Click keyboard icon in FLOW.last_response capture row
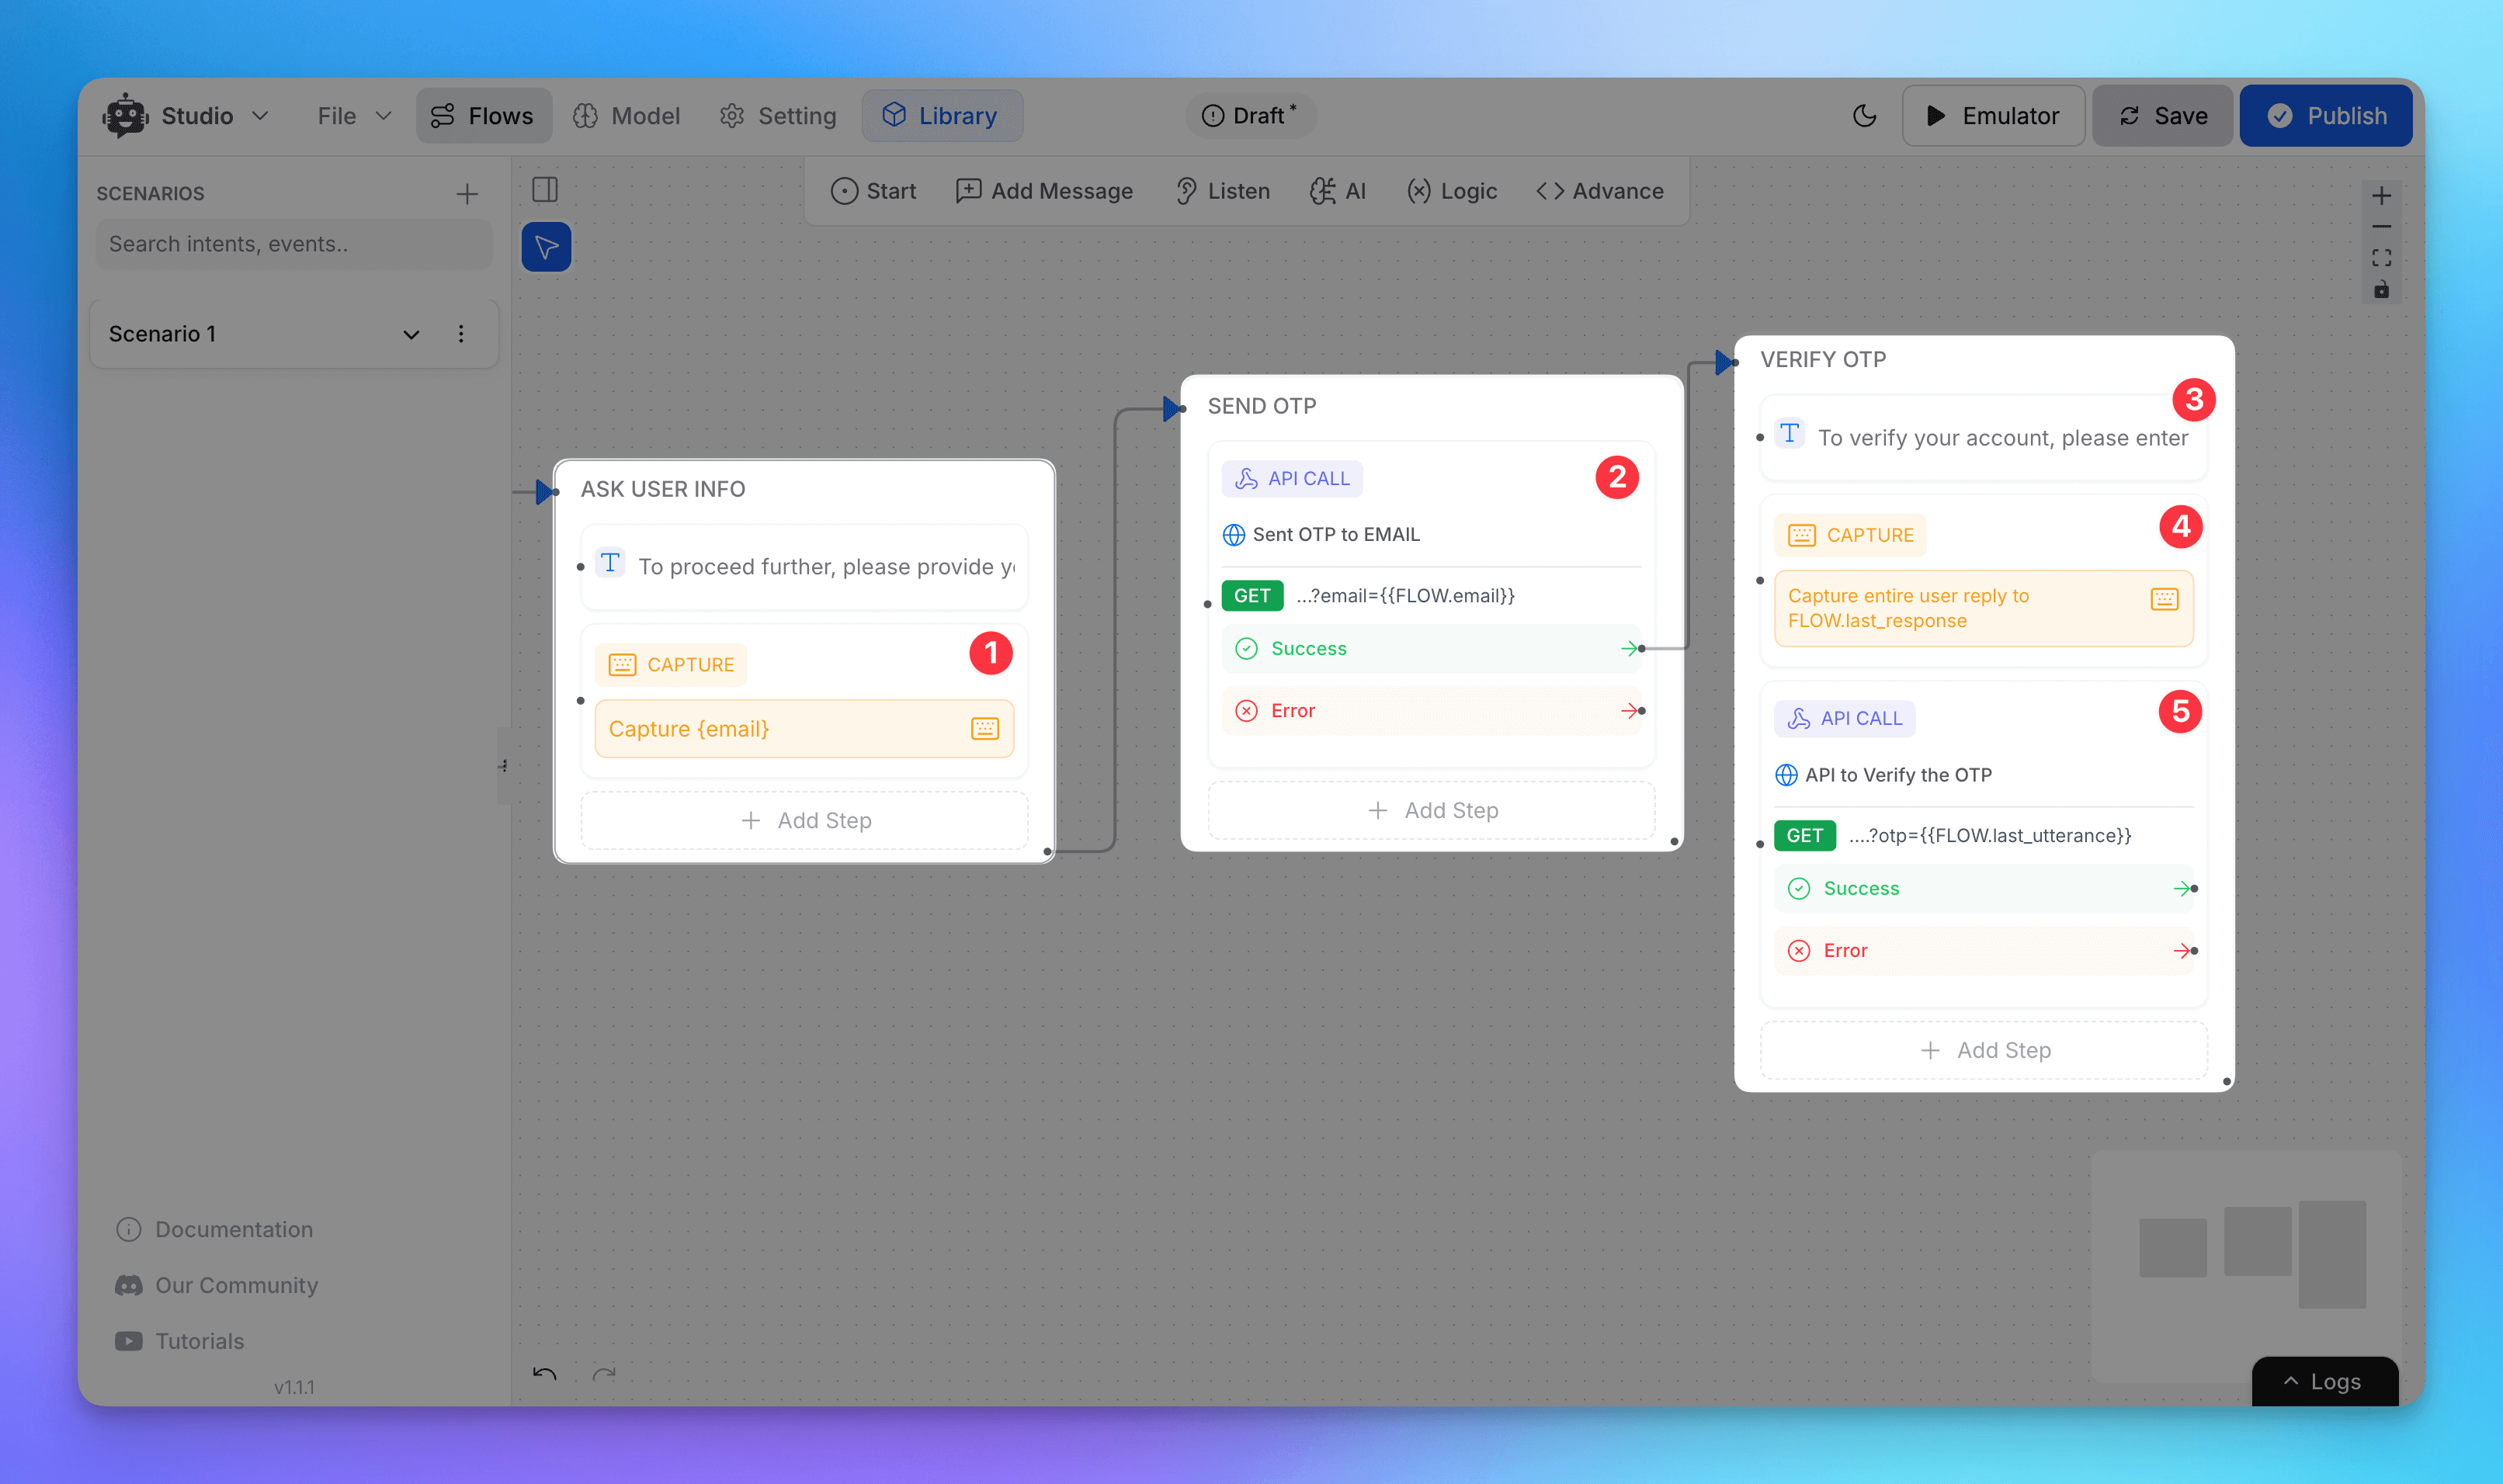The width and height of the screenshot is (2503, 1484). [x=2164, y=599]
